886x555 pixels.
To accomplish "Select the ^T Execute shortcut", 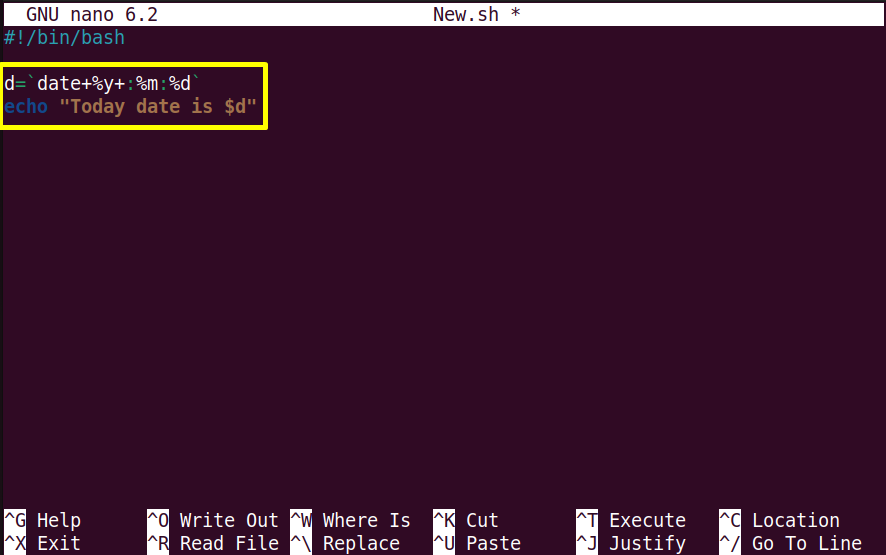I will 631,520.
